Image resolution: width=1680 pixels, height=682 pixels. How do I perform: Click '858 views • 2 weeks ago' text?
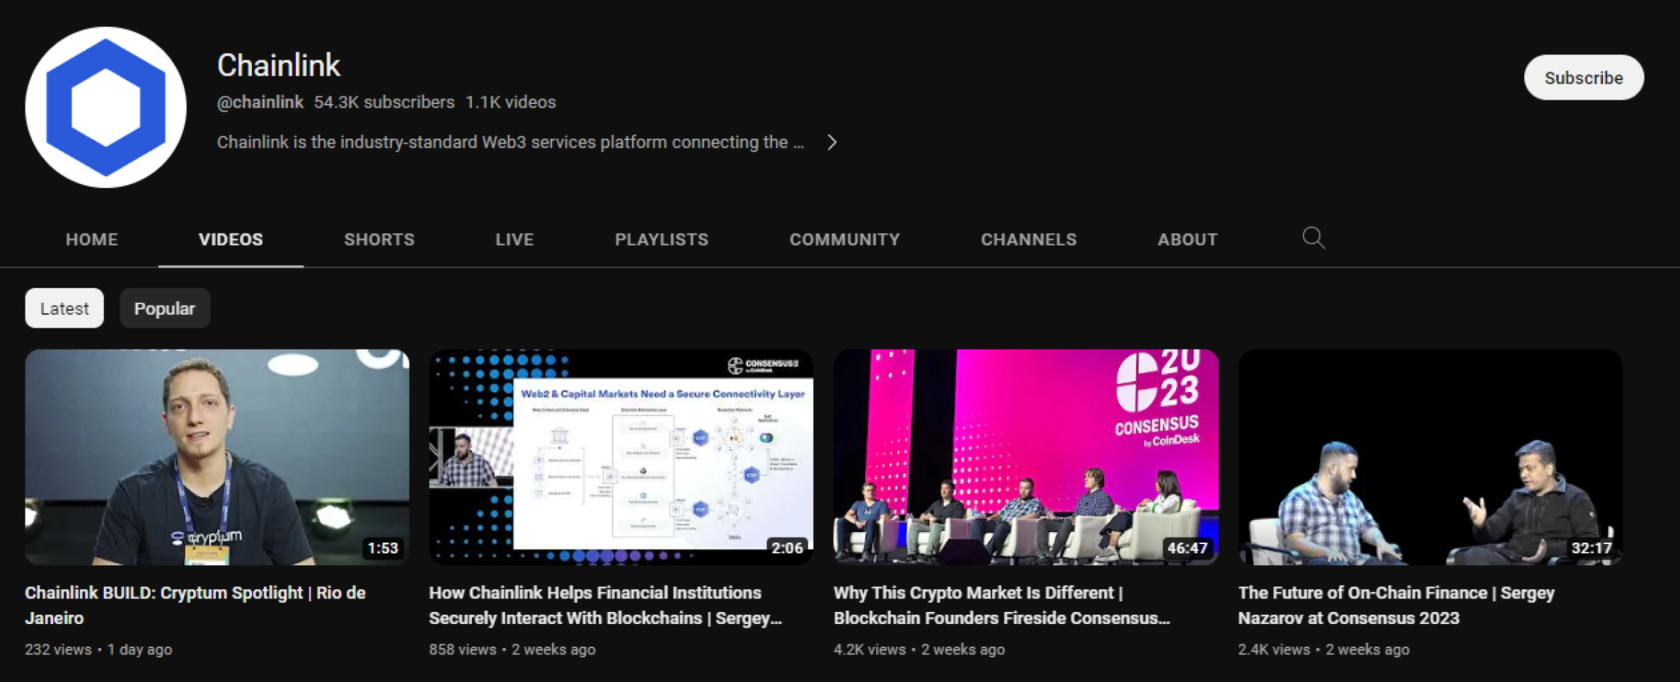(x=512, y=649)
